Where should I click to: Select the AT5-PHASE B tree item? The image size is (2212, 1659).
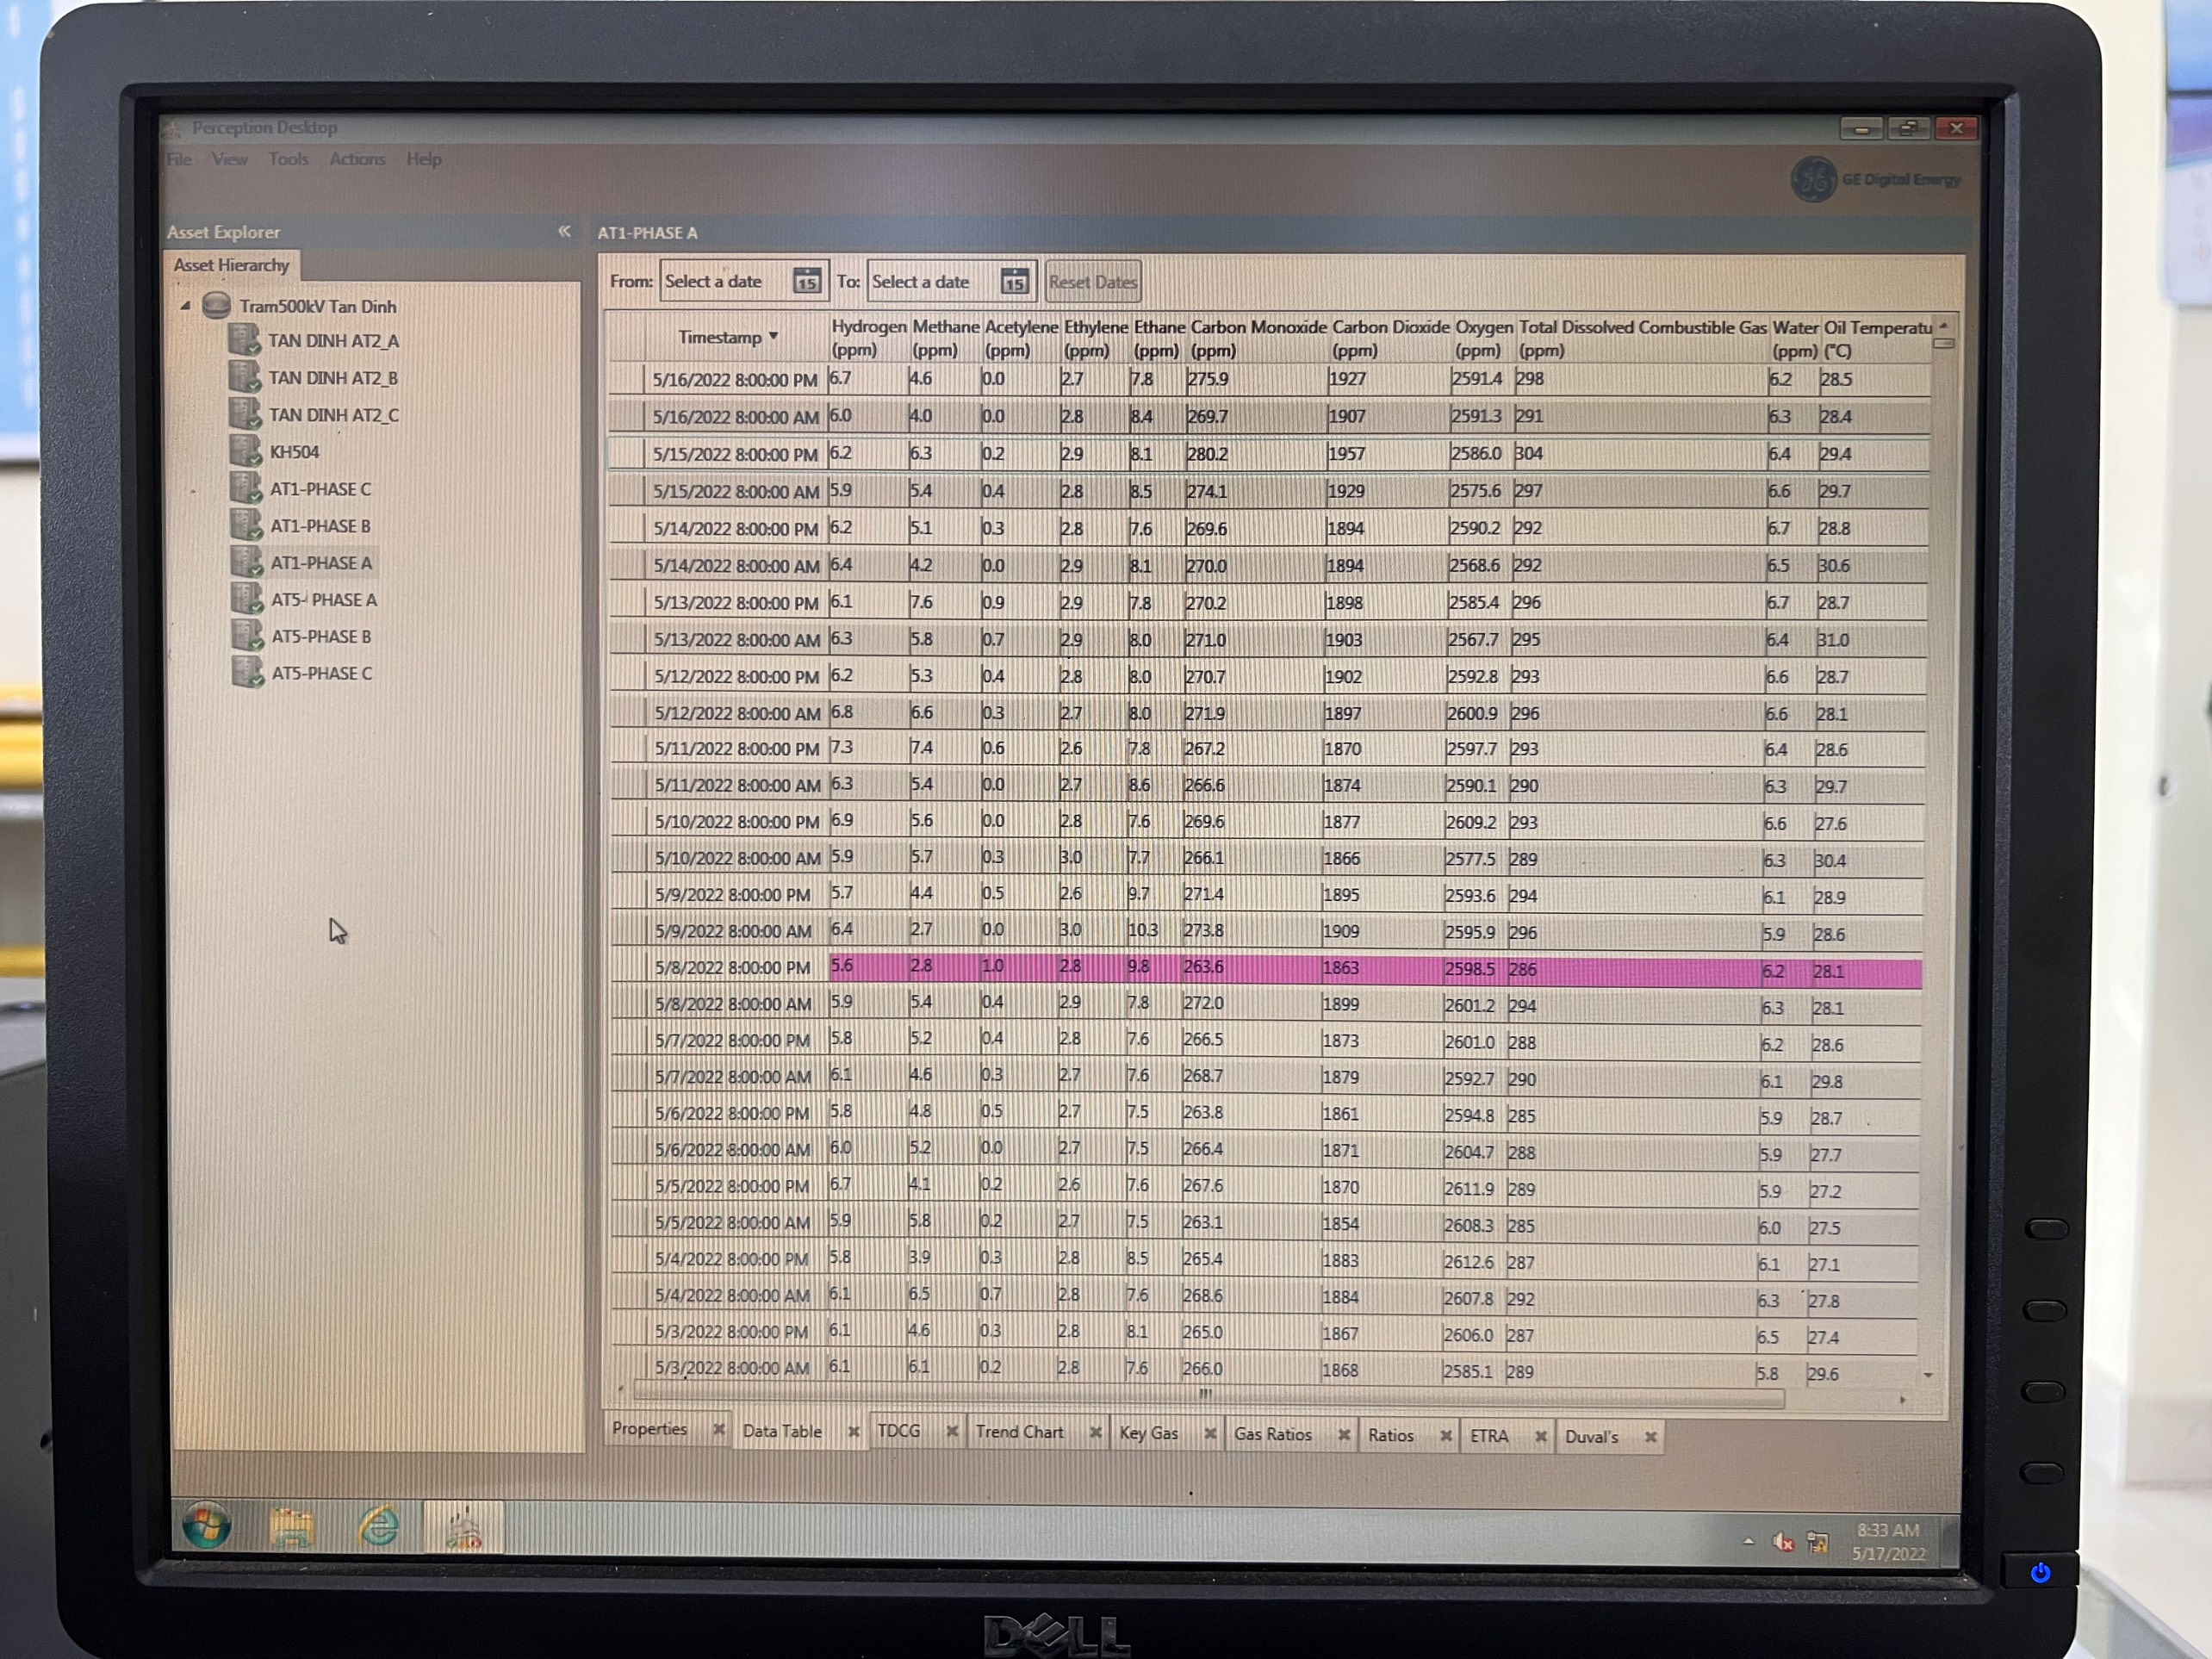pos(321,636)
